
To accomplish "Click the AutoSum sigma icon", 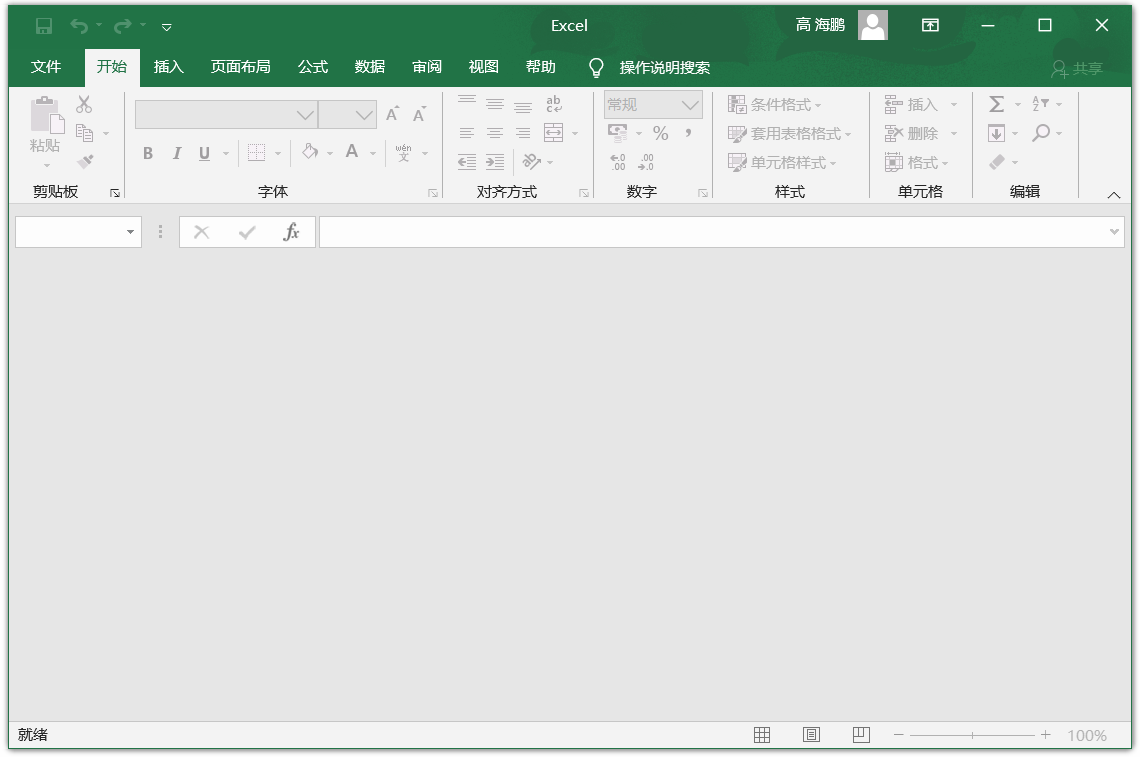I will pos(997,104).
